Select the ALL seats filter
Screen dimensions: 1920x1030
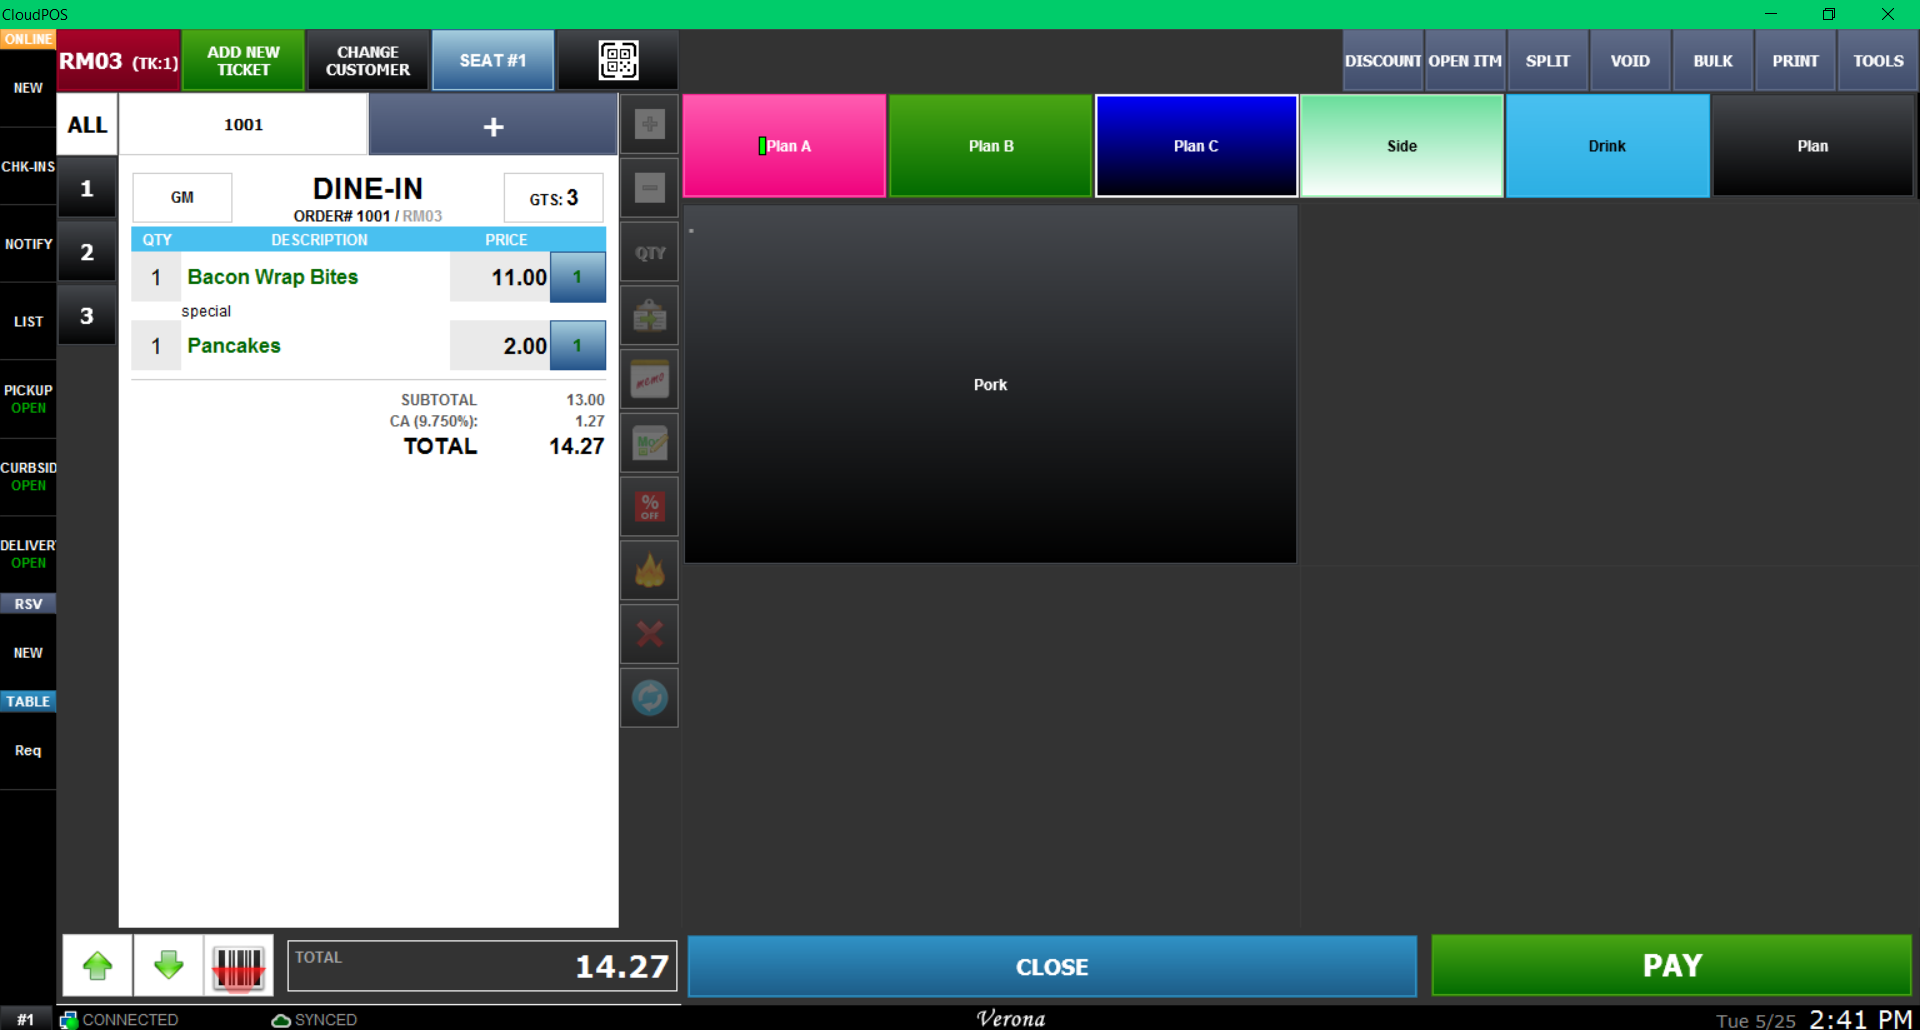click(x=87, y=125)
